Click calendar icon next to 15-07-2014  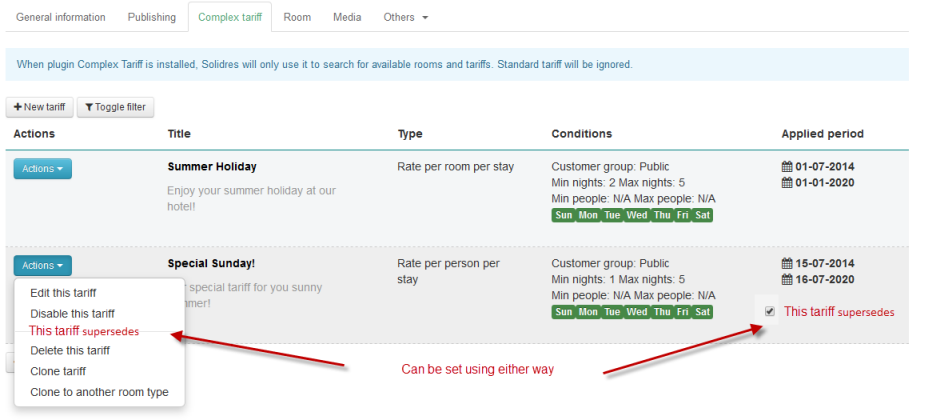pos(787,264)
